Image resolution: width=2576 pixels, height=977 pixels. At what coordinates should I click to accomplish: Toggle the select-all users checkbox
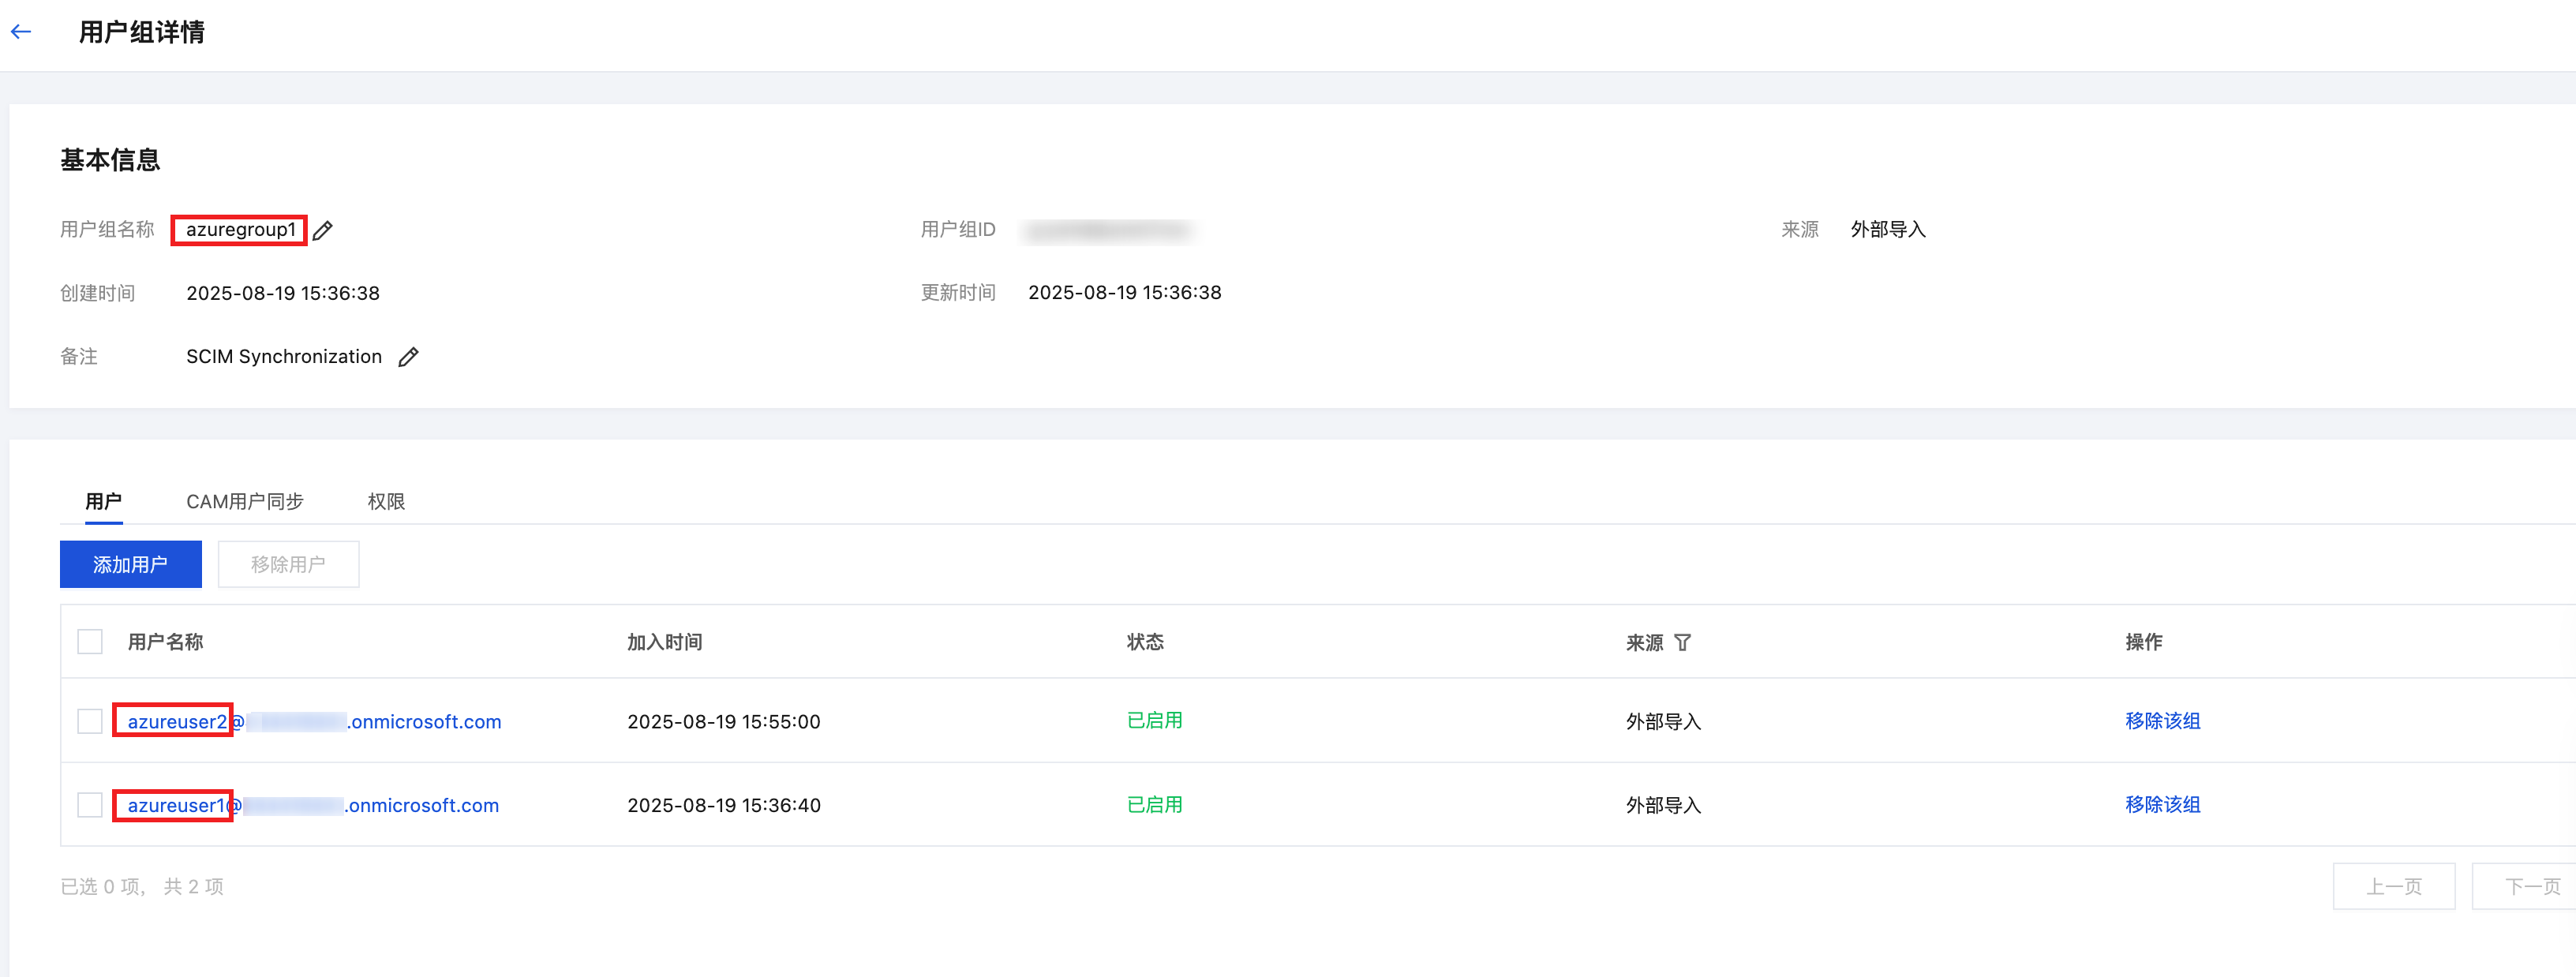pos(90,642)
